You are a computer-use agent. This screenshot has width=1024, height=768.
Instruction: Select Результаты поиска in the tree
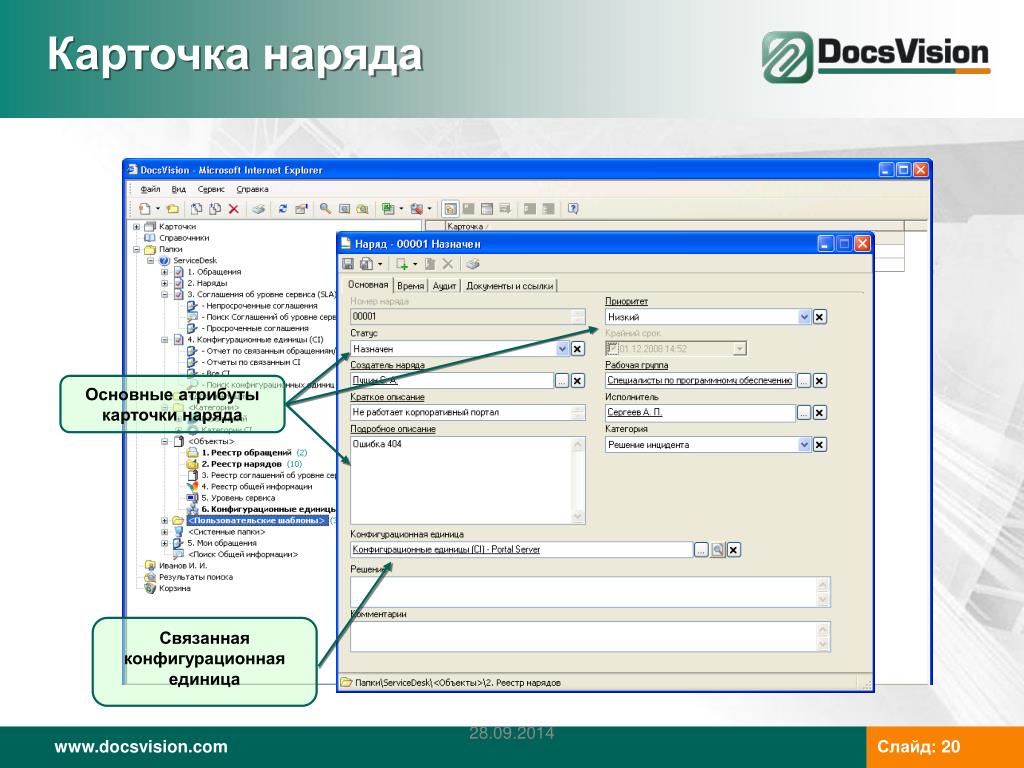196,577
